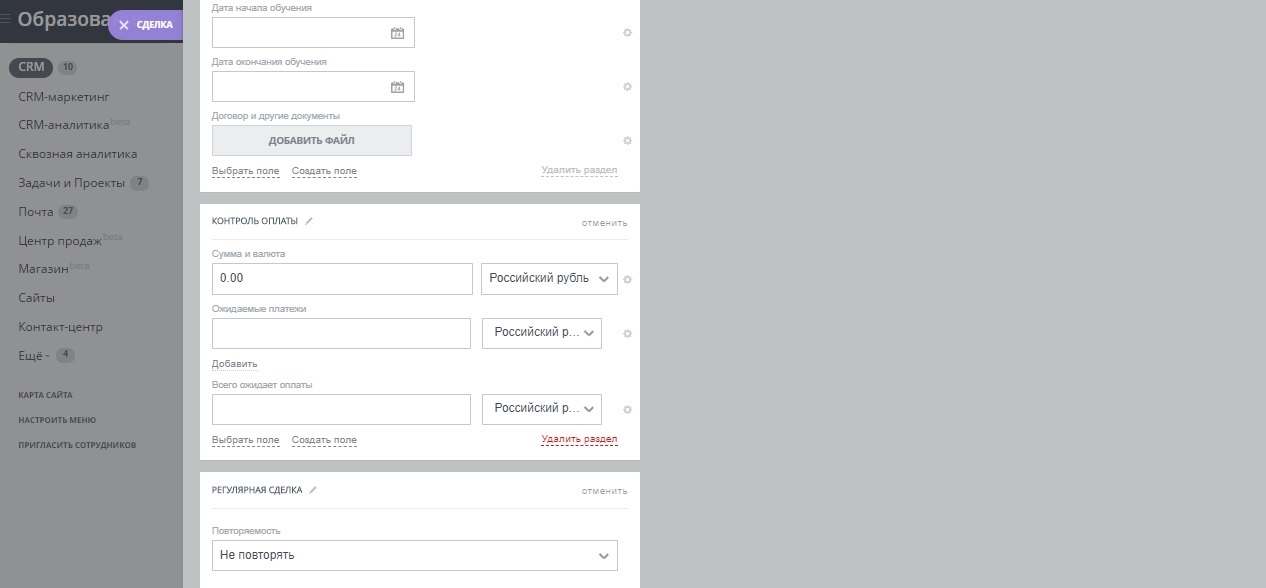Open gear settings for Всего ожидает оплаты field

click(627, 410)
